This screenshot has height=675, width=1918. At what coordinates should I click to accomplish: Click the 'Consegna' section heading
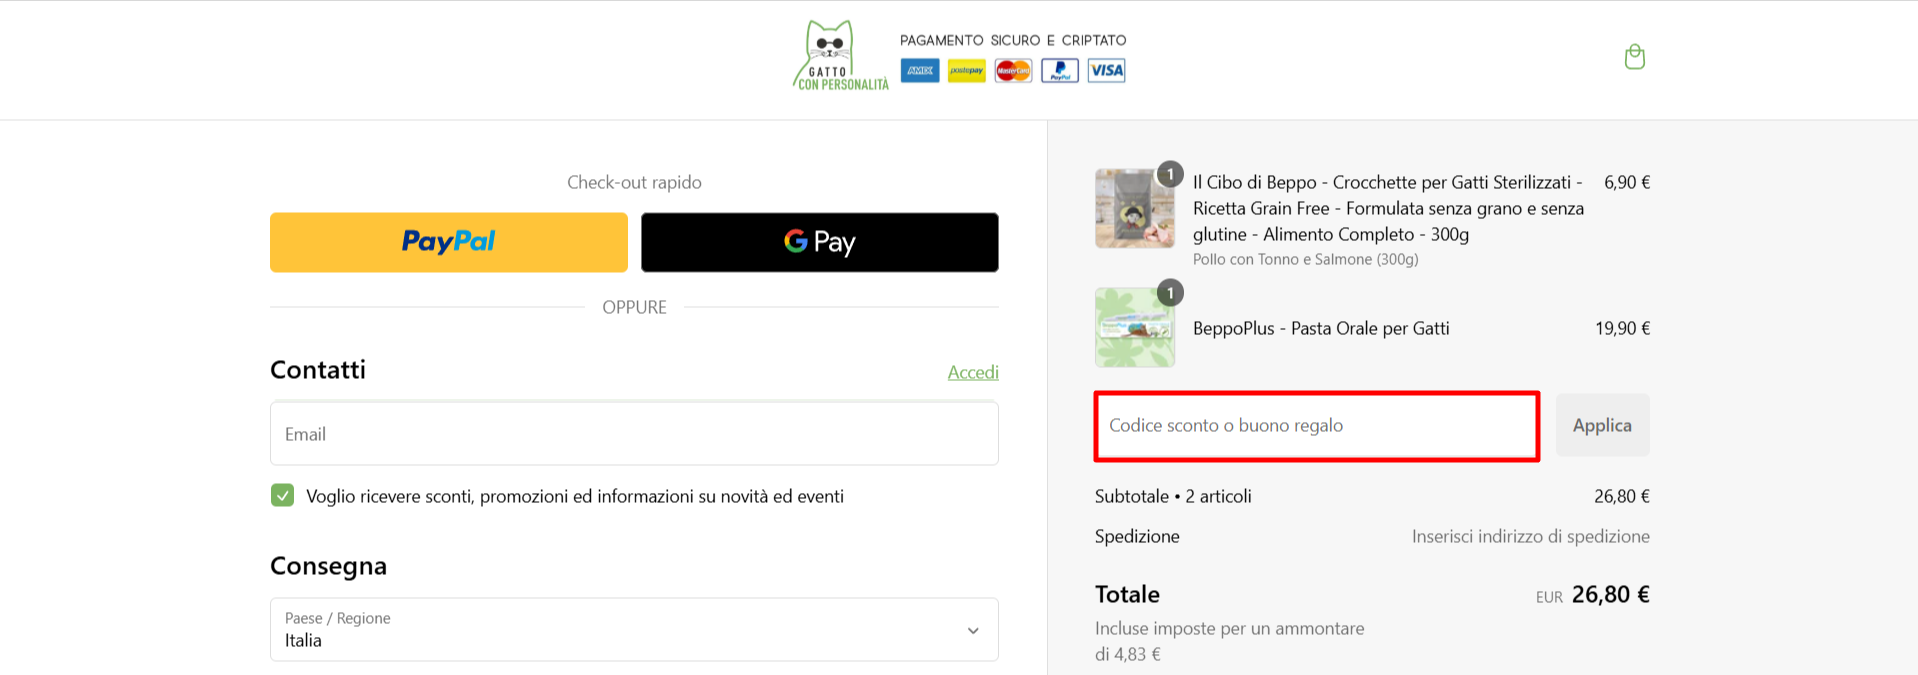point(328,566)
